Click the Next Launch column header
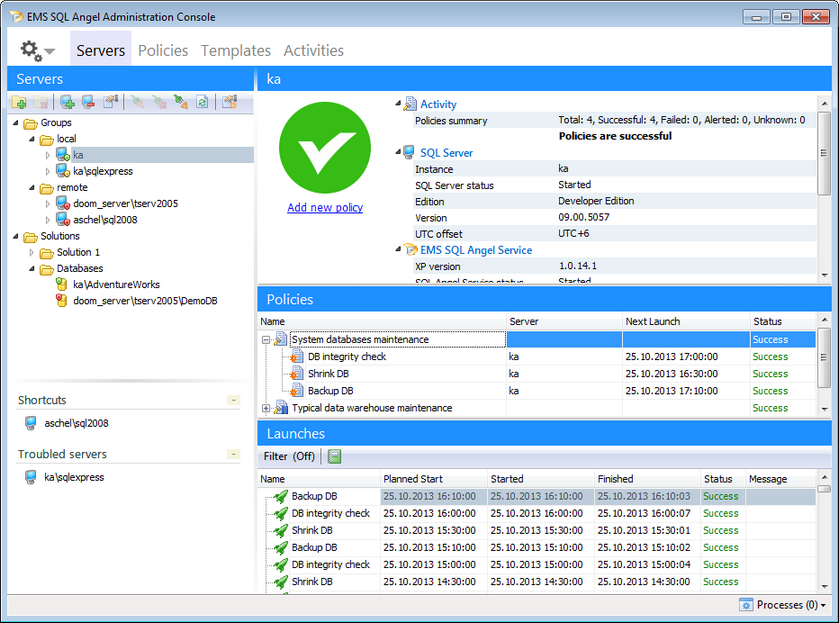Image resolution: width=839 pixels, height=623 pixels. click(x=686, y=321)
